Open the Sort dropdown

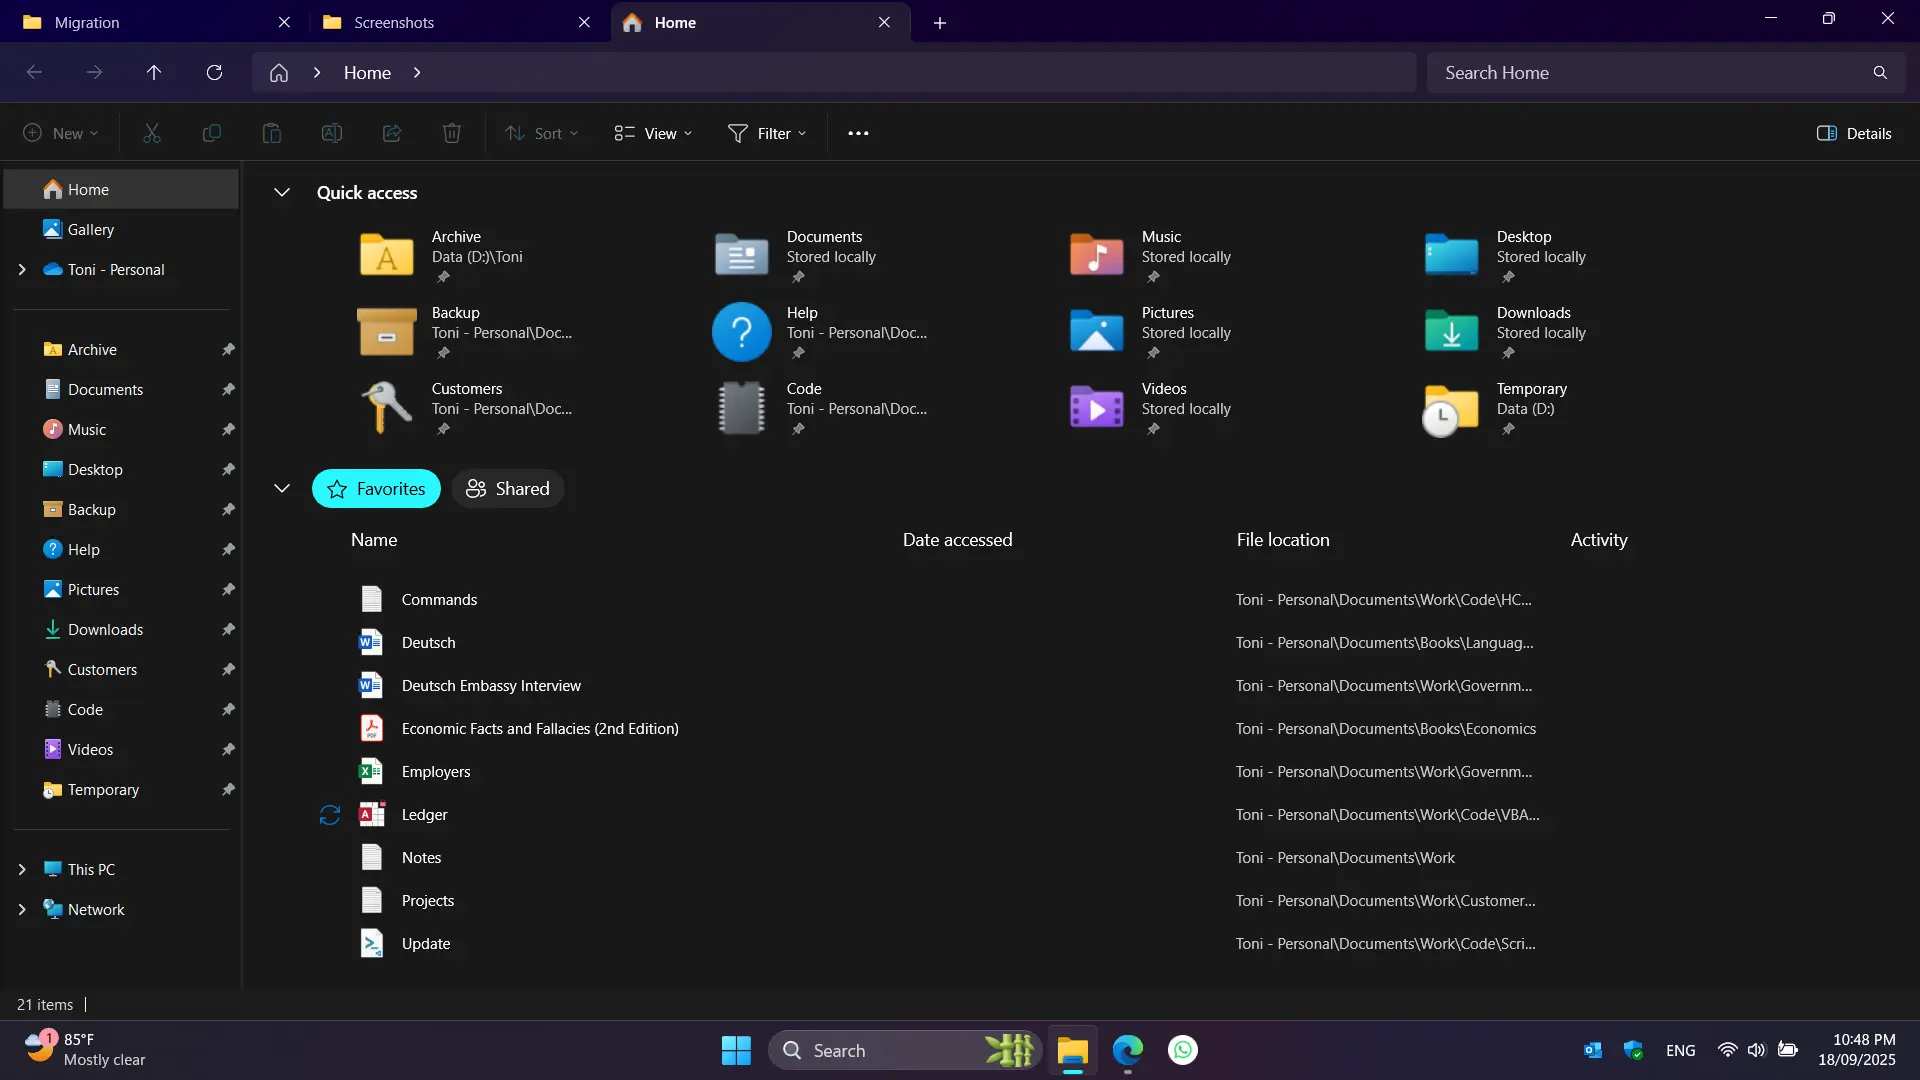click(x=542, y=133)
